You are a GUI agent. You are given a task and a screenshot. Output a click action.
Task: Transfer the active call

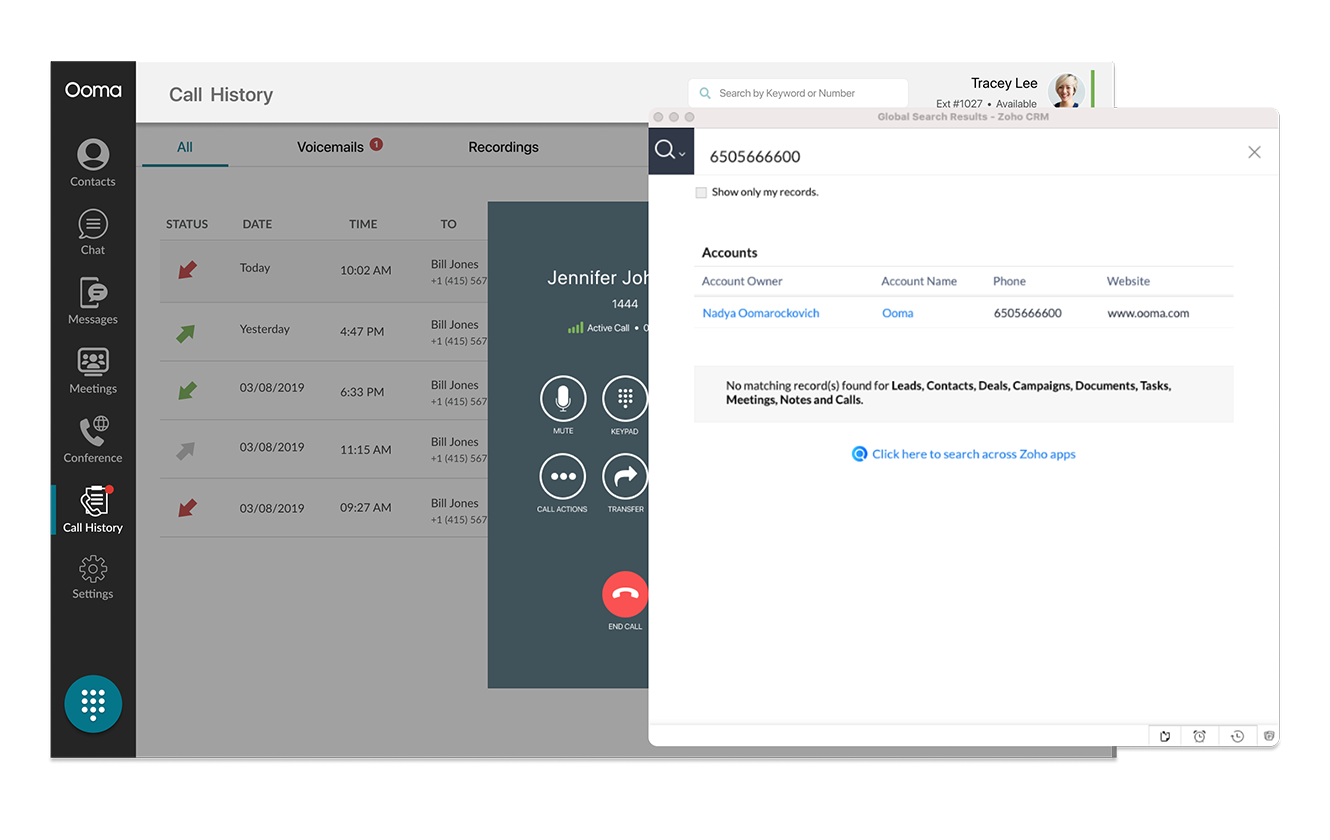pyautogui.click(x=625, y=477)
